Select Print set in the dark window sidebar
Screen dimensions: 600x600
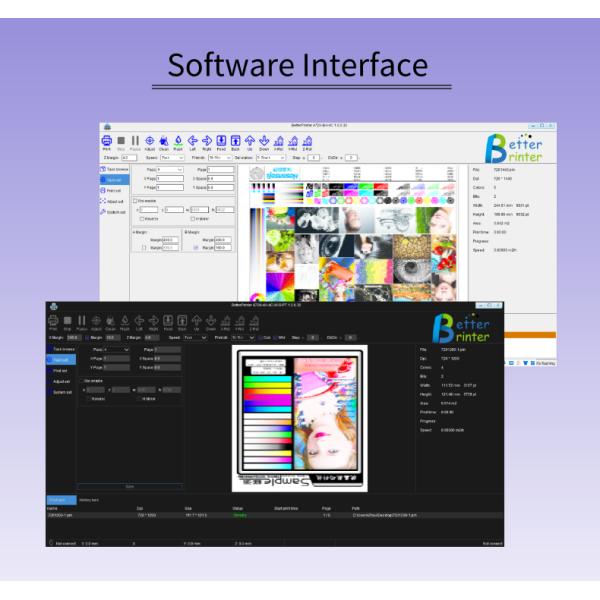(x=61, y=371)
